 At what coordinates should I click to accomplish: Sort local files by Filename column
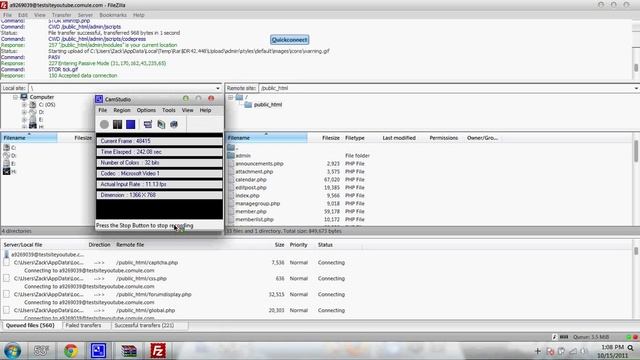[29, 138]
